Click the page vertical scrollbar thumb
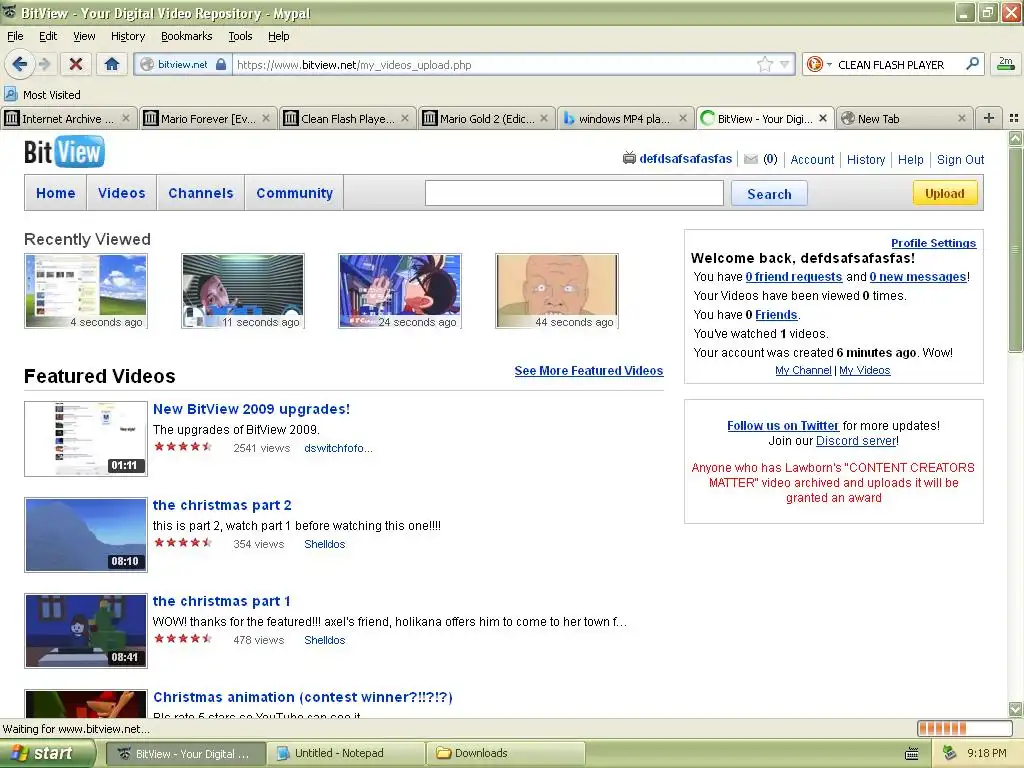The image size is (1024, 768). coord(1015,249)
